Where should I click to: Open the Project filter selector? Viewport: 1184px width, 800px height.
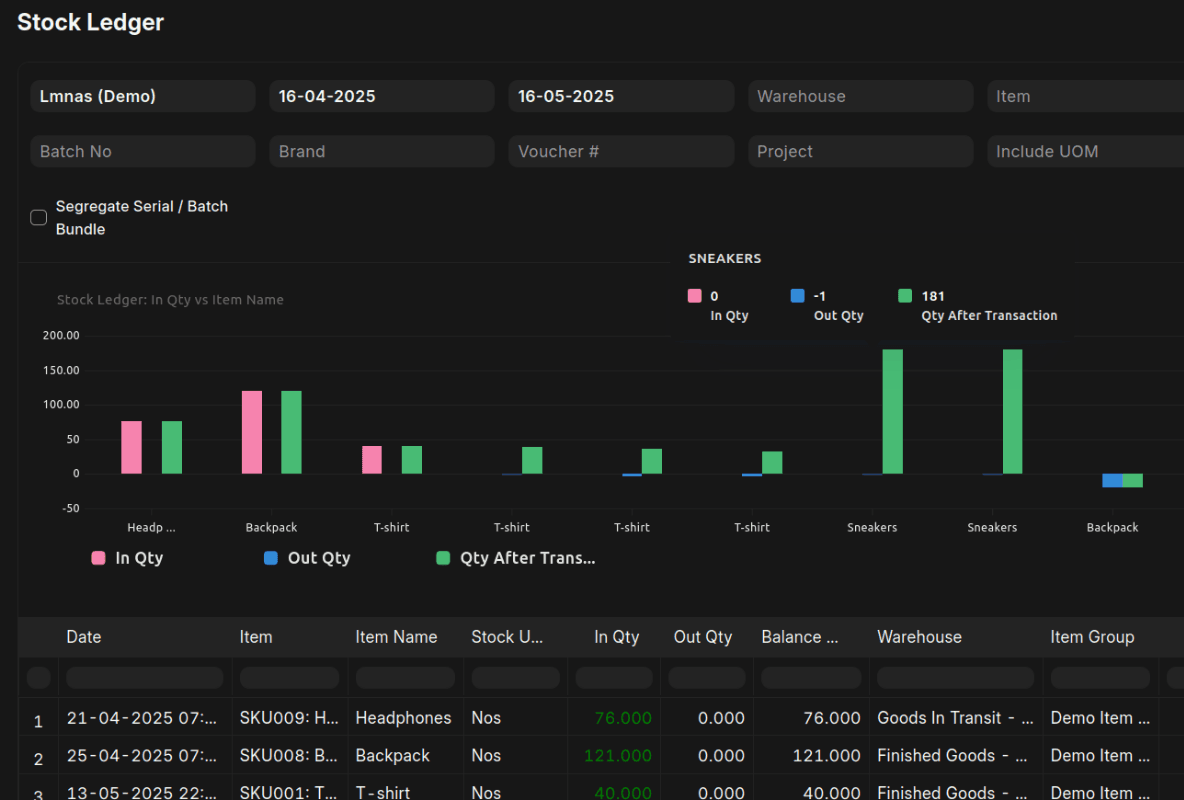[x=860, y=151]
